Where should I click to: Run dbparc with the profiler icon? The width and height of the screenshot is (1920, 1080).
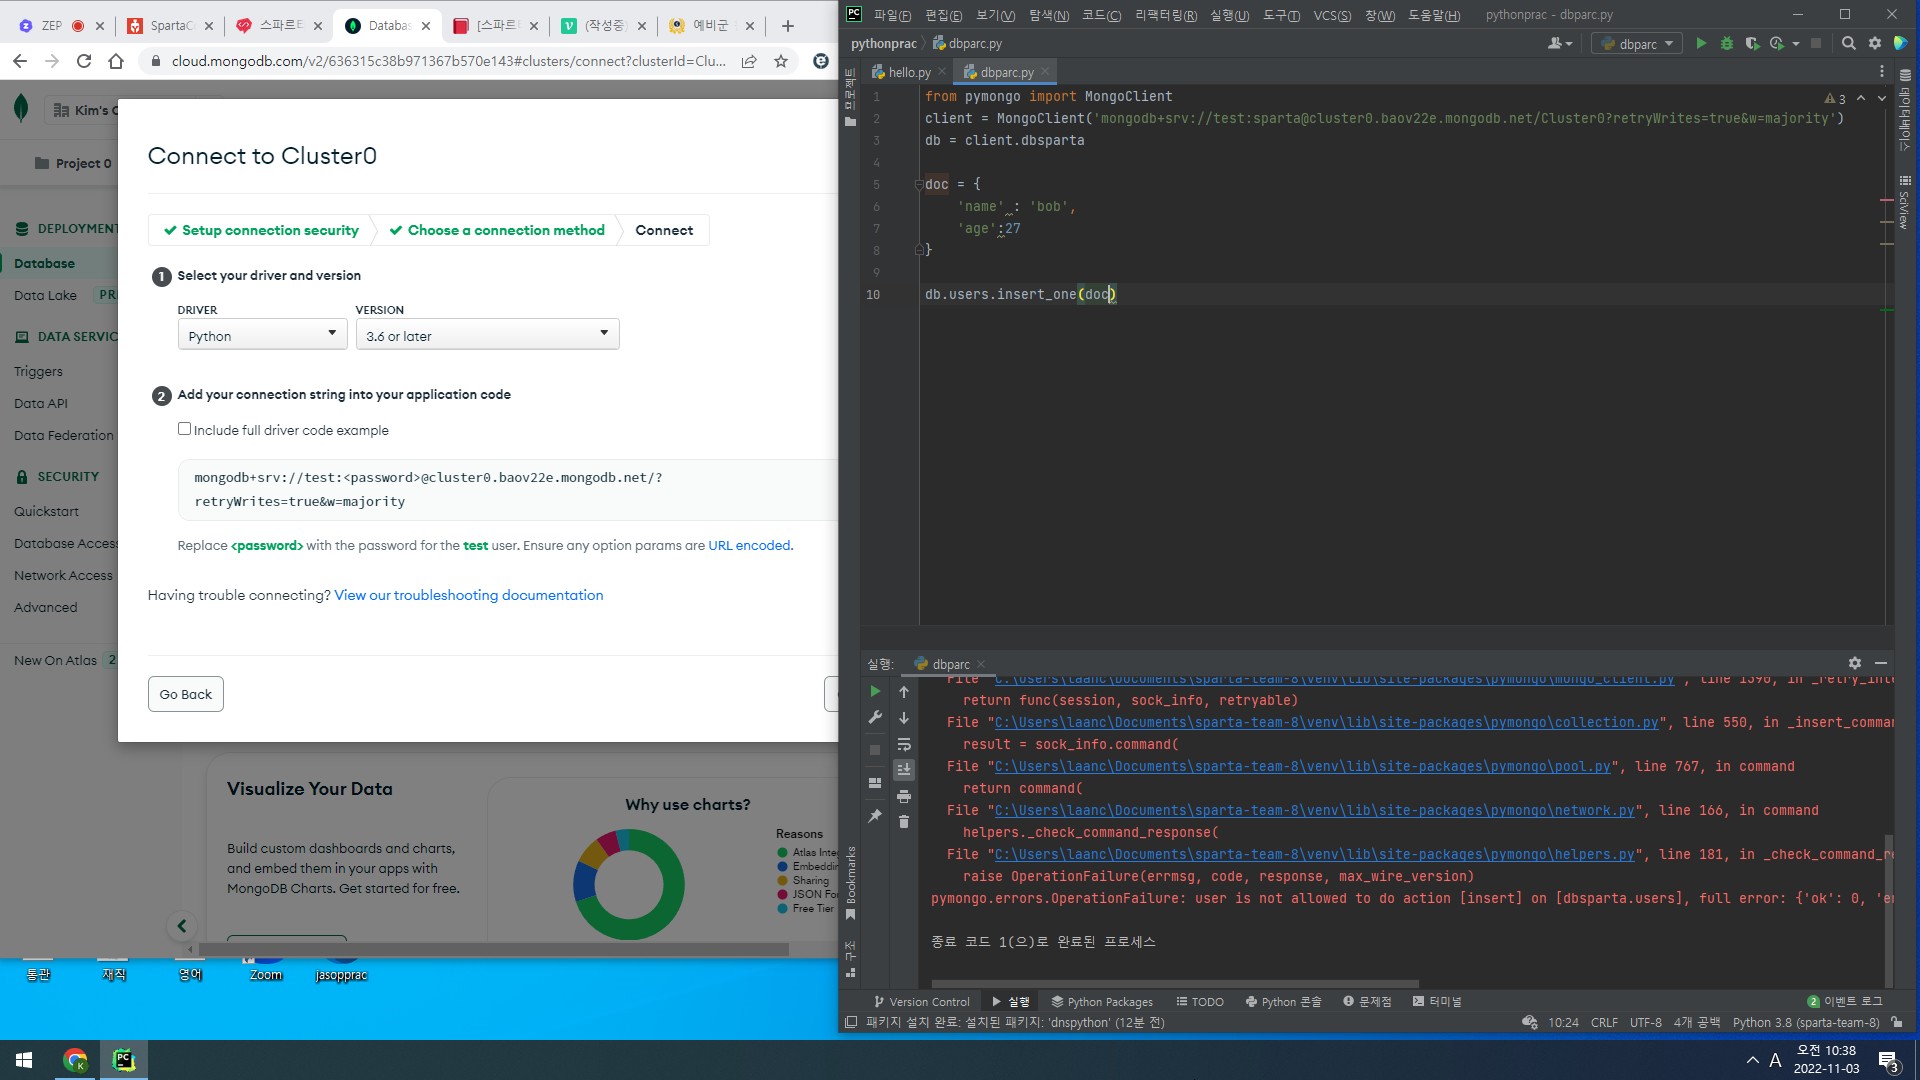[1777, 43]
